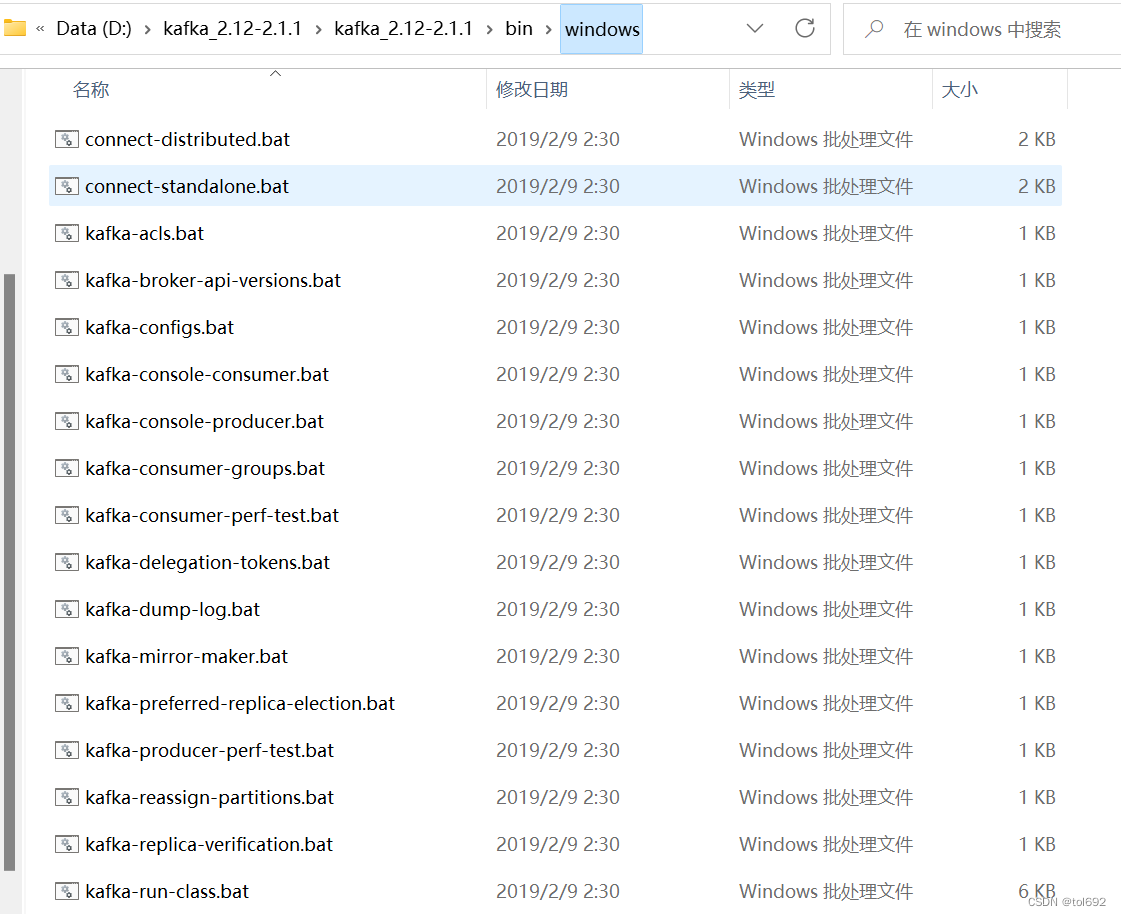Navigate to Data (D:) breadcrumb
The height and width of the screenshot is (916, 1121).
click(94, 29)
